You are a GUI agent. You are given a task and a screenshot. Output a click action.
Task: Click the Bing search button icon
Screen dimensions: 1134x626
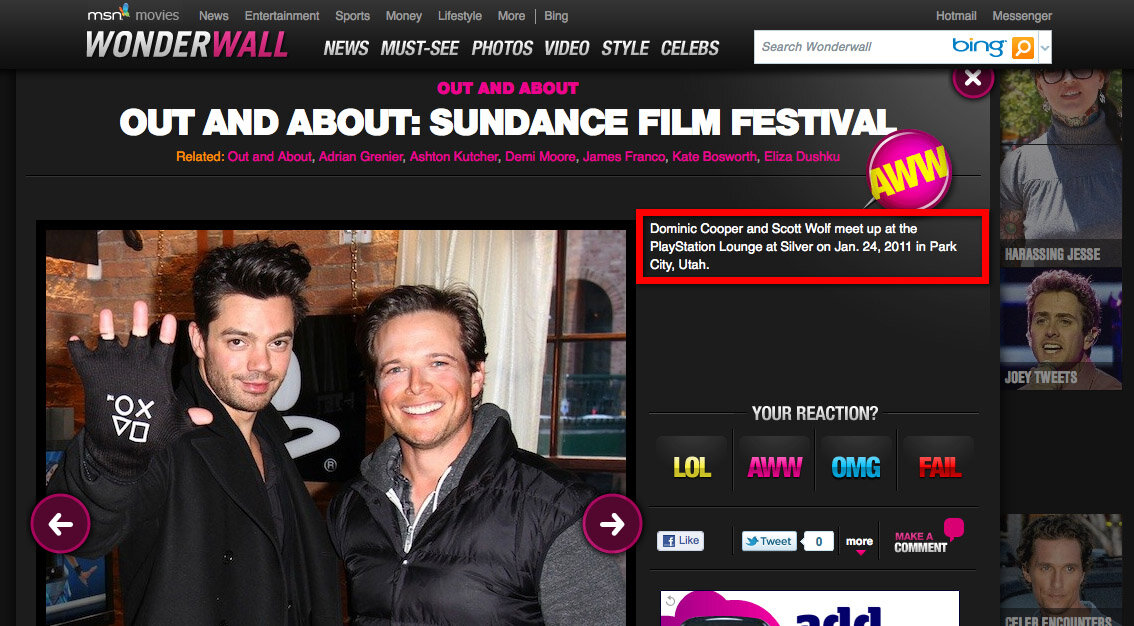coord(1023,48)
